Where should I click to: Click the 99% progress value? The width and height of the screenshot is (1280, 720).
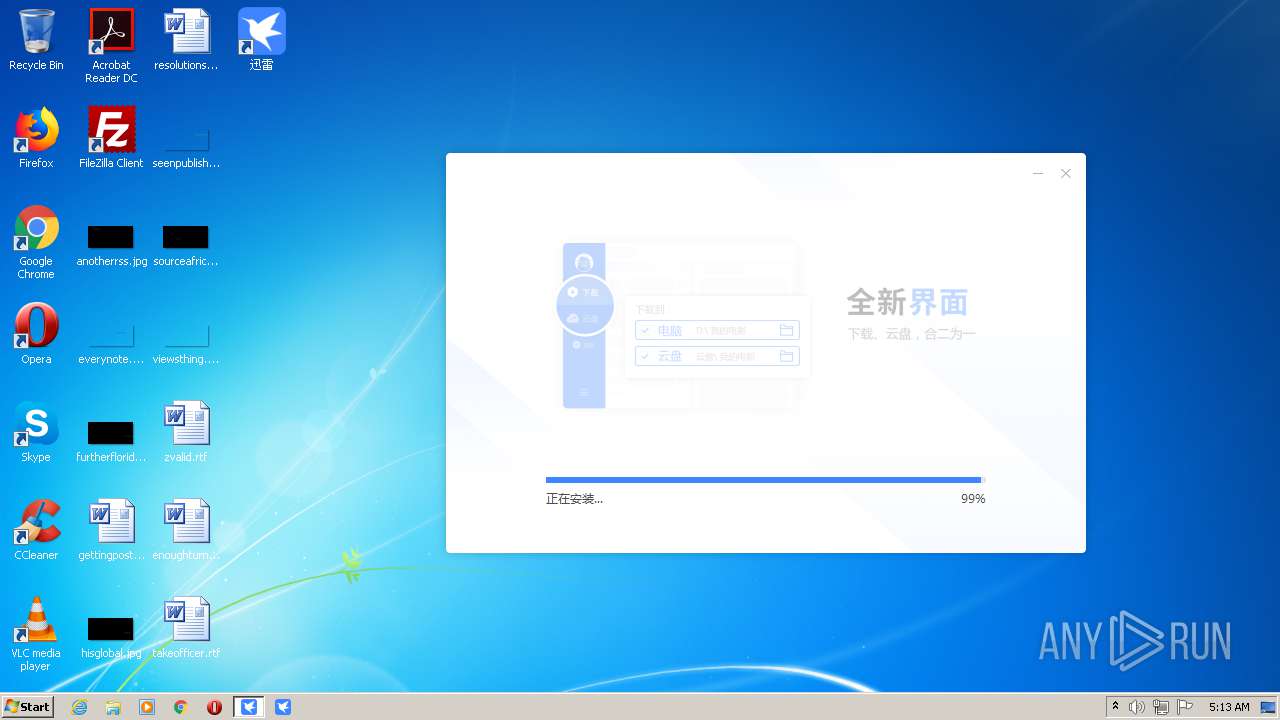[973, 499]
